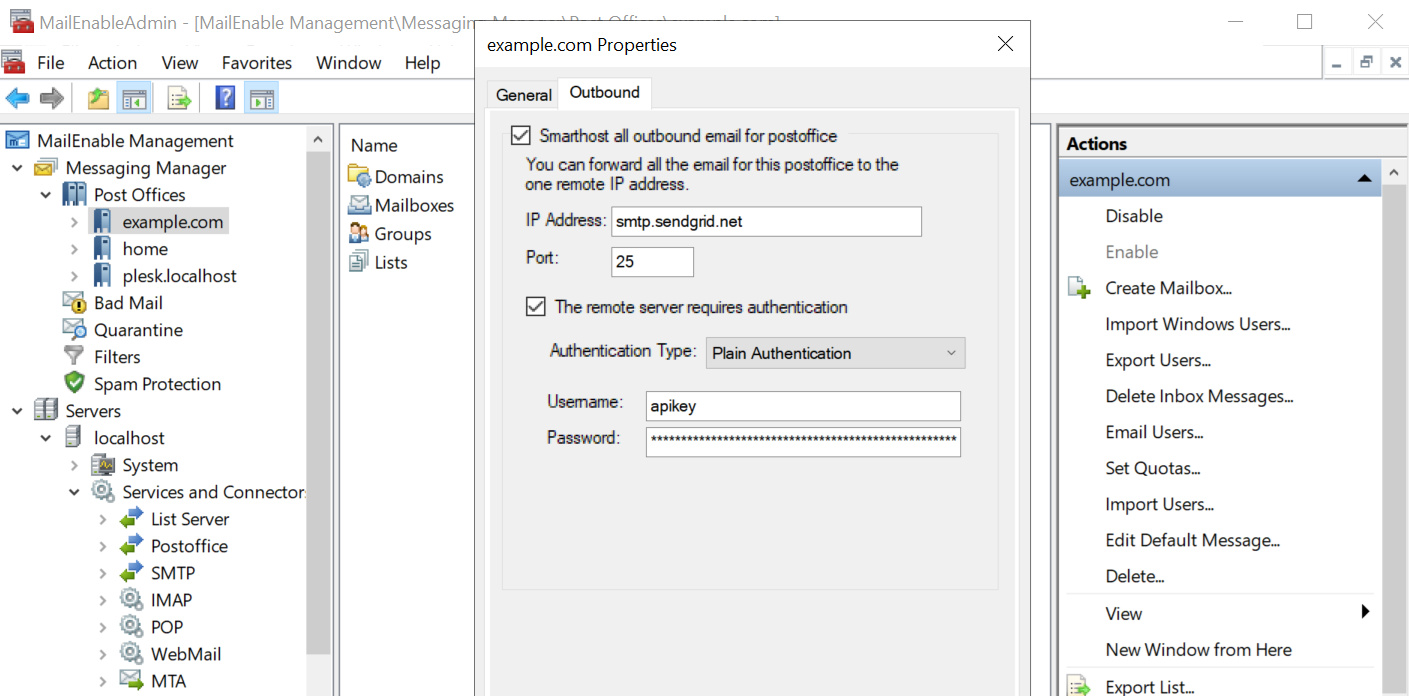Uncheck Smarthost all outbound email for postoffice
This screenshot has height=696, width=1409.
point(521,135)
